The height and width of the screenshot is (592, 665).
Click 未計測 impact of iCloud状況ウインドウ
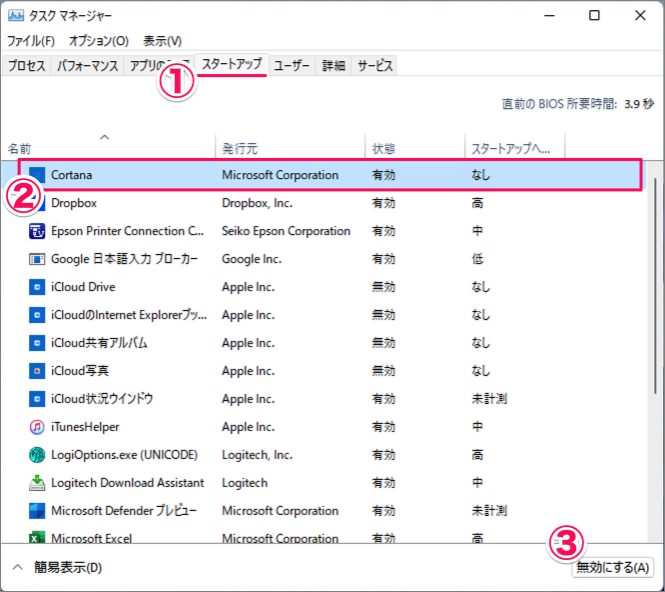coord(489,399)
